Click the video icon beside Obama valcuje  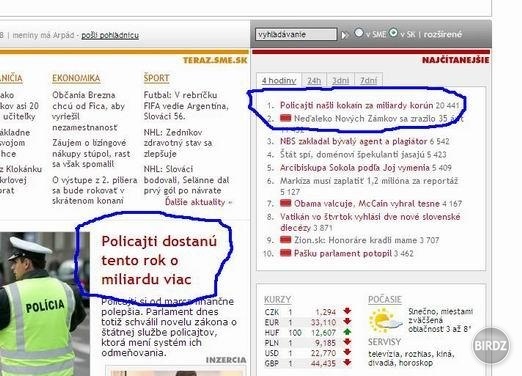pos(286,203)
